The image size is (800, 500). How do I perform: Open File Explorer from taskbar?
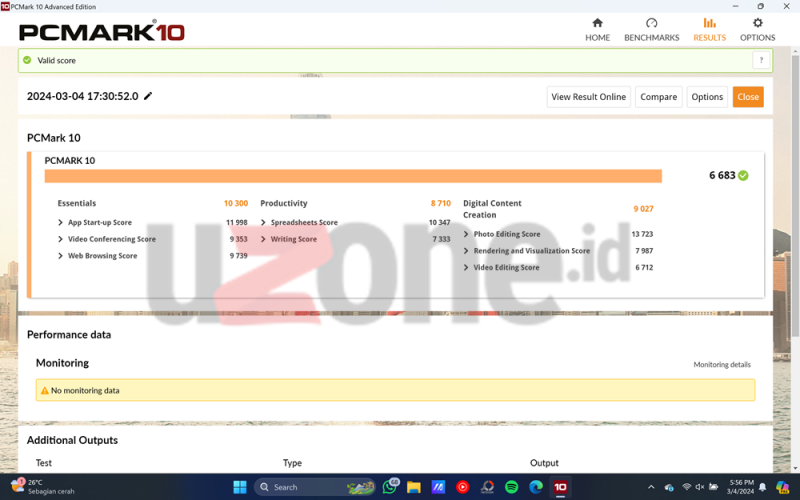(x=414, y=487)
